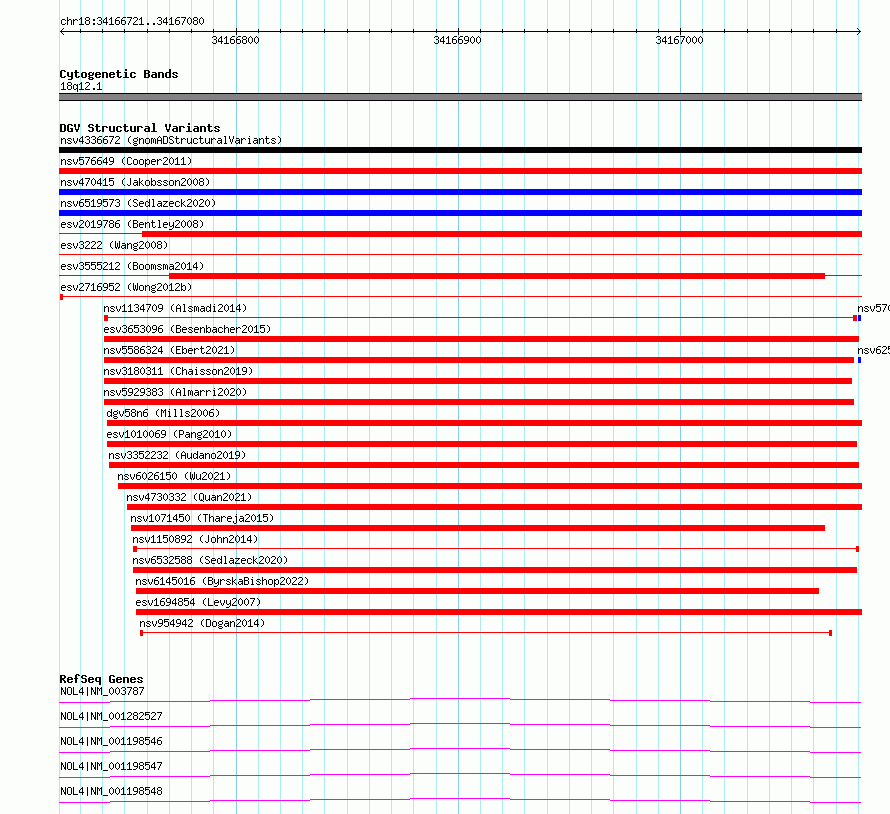Open nsv576649 (Cooper2011) variant label
This screenshot has width=890, height=814.
[126, 161]
